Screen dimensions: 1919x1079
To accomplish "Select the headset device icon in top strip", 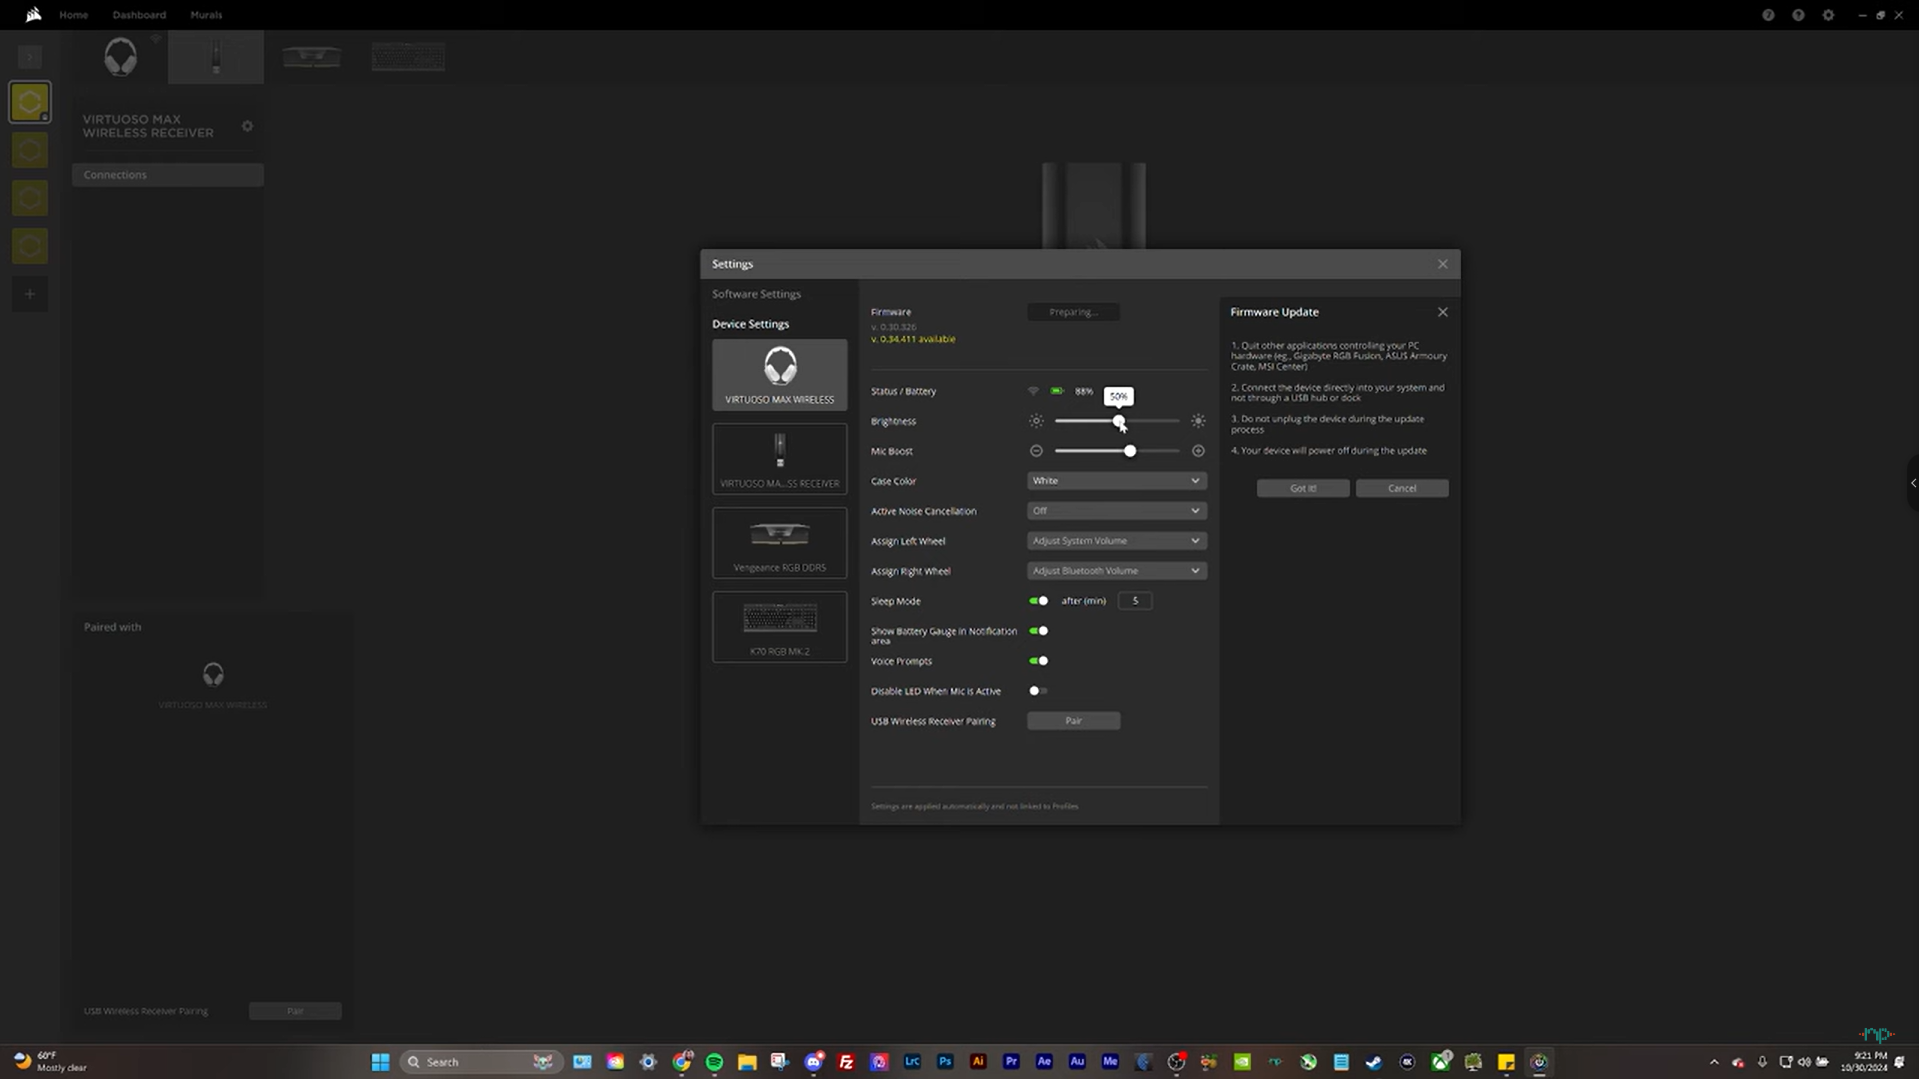I will tap(120, 57).
